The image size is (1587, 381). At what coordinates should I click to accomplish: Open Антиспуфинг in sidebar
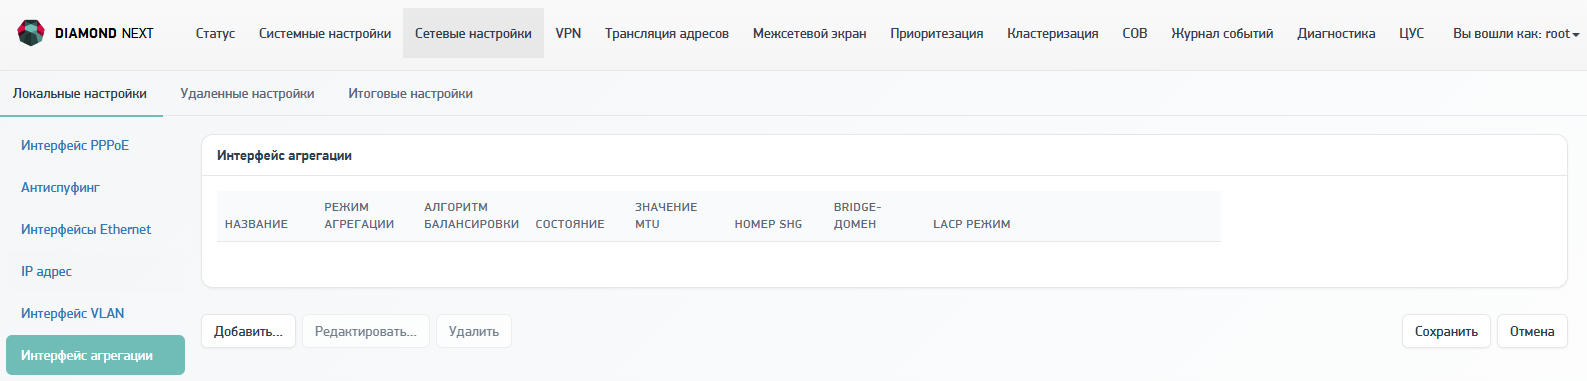click(x=60, y=187)
